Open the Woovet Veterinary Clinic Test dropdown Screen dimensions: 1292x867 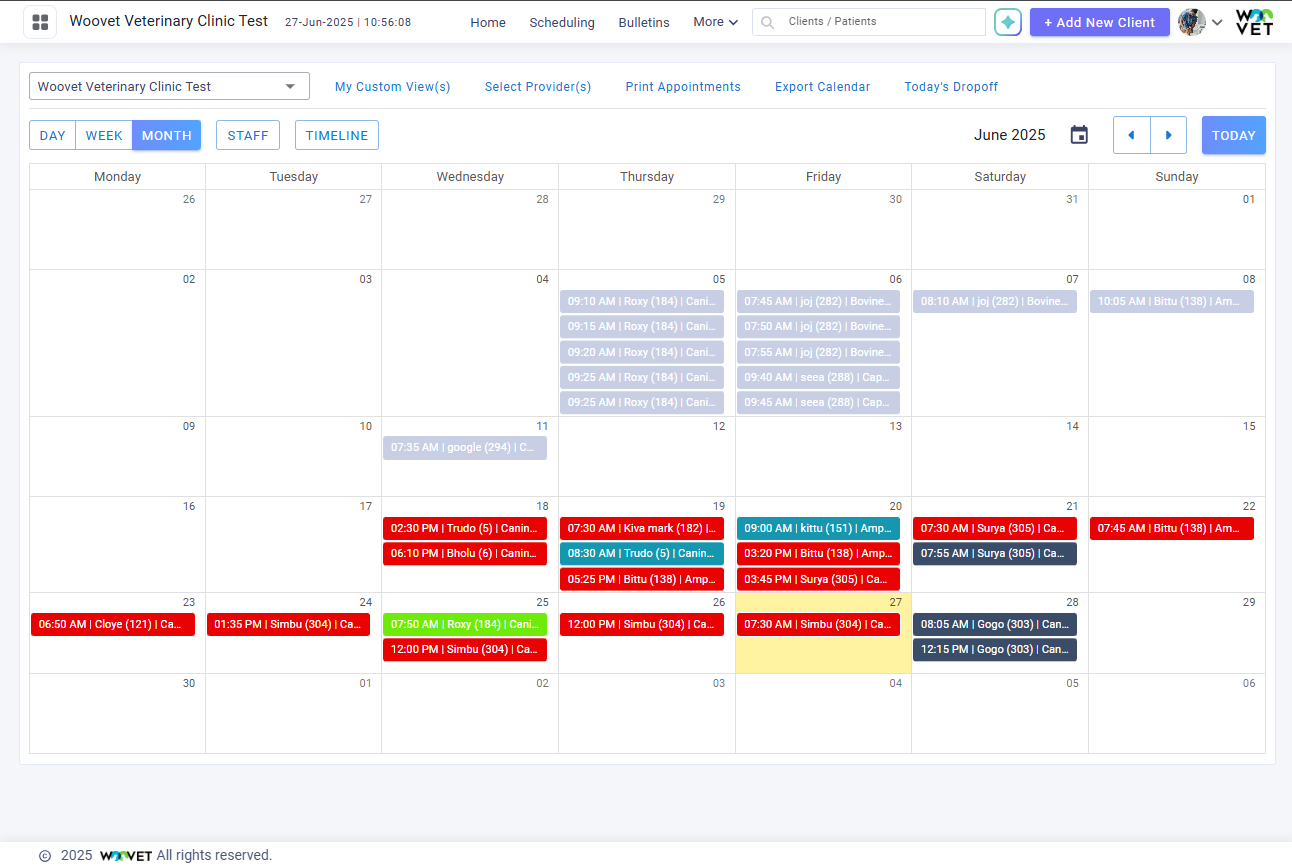pos(169,86)
